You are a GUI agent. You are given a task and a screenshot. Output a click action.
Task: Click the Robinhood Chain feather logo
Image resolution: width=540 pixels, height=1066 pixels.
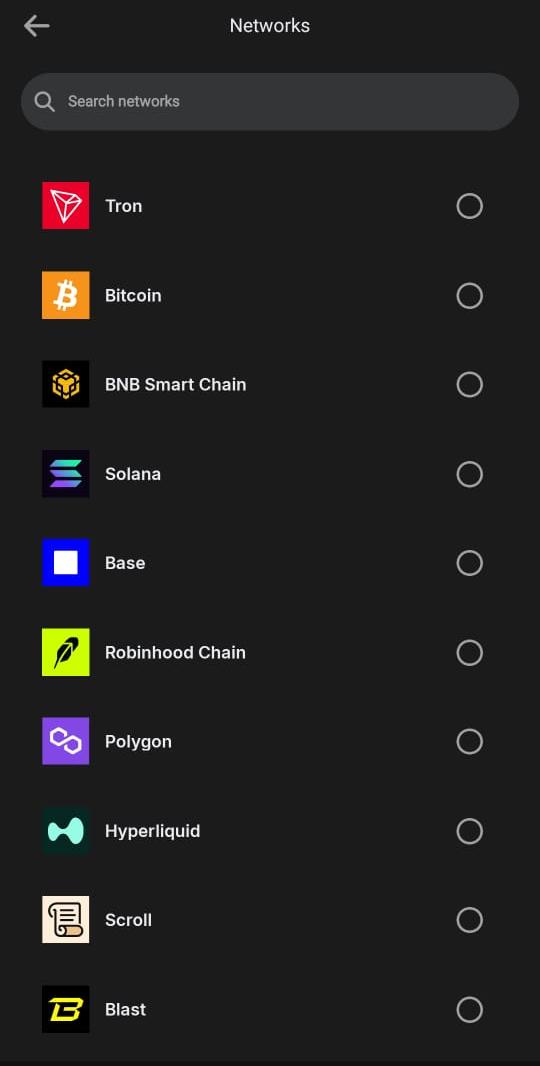pos(65,652)
